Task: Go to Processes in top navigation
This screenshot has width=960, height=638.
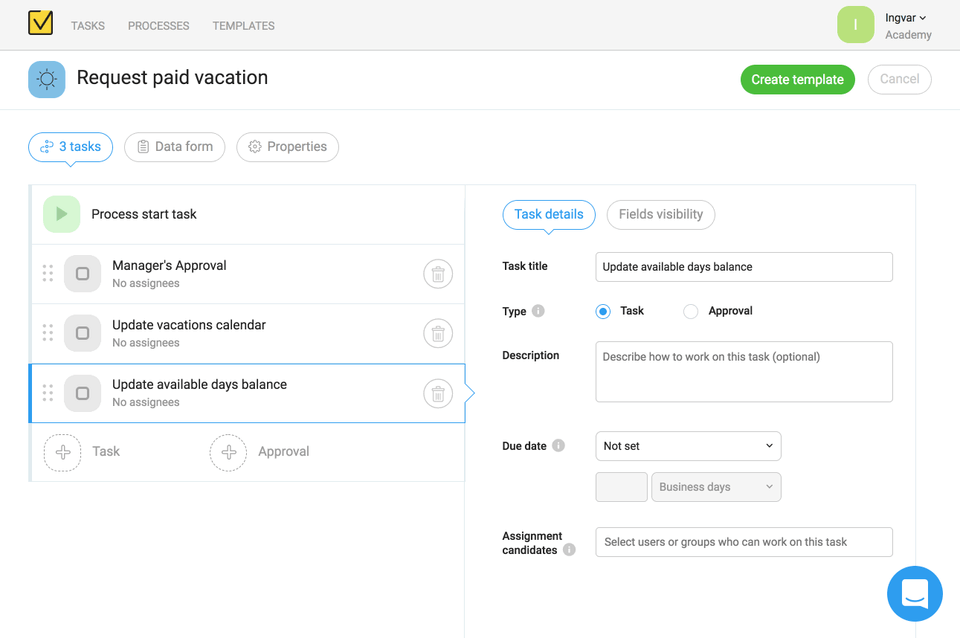Action: (x=158, y=26)
